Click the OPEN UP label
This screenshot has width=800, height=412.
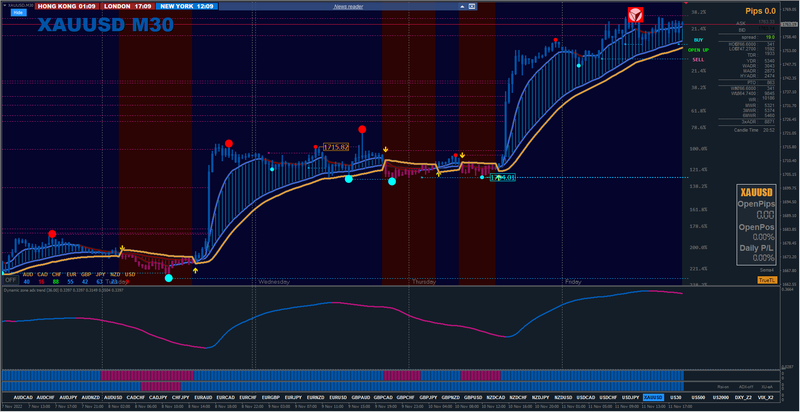coord(698,50)
